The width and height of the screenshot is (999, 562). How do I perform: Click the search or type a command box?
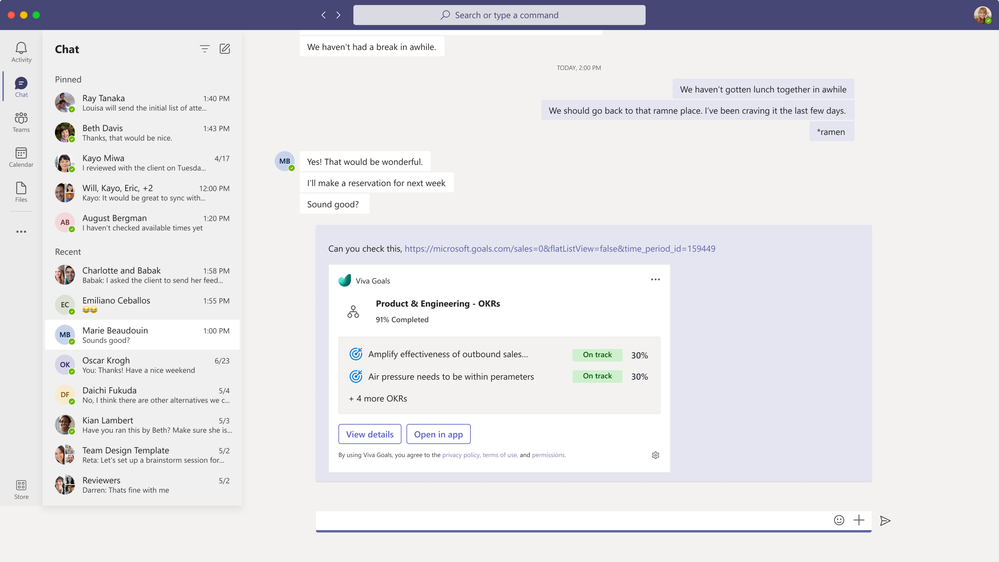click(500, 15)
